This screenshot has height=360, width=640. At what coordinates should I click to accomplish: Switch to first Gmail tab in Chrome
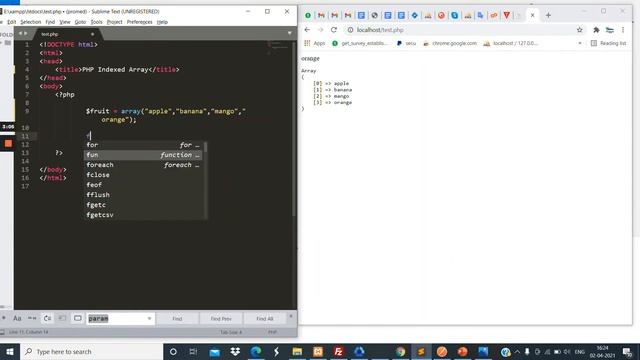(x=321, y=16)
